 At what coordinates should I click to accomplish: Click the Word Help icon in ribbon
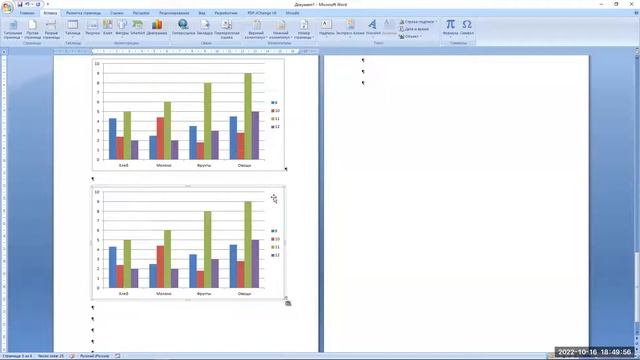(636, 13)
